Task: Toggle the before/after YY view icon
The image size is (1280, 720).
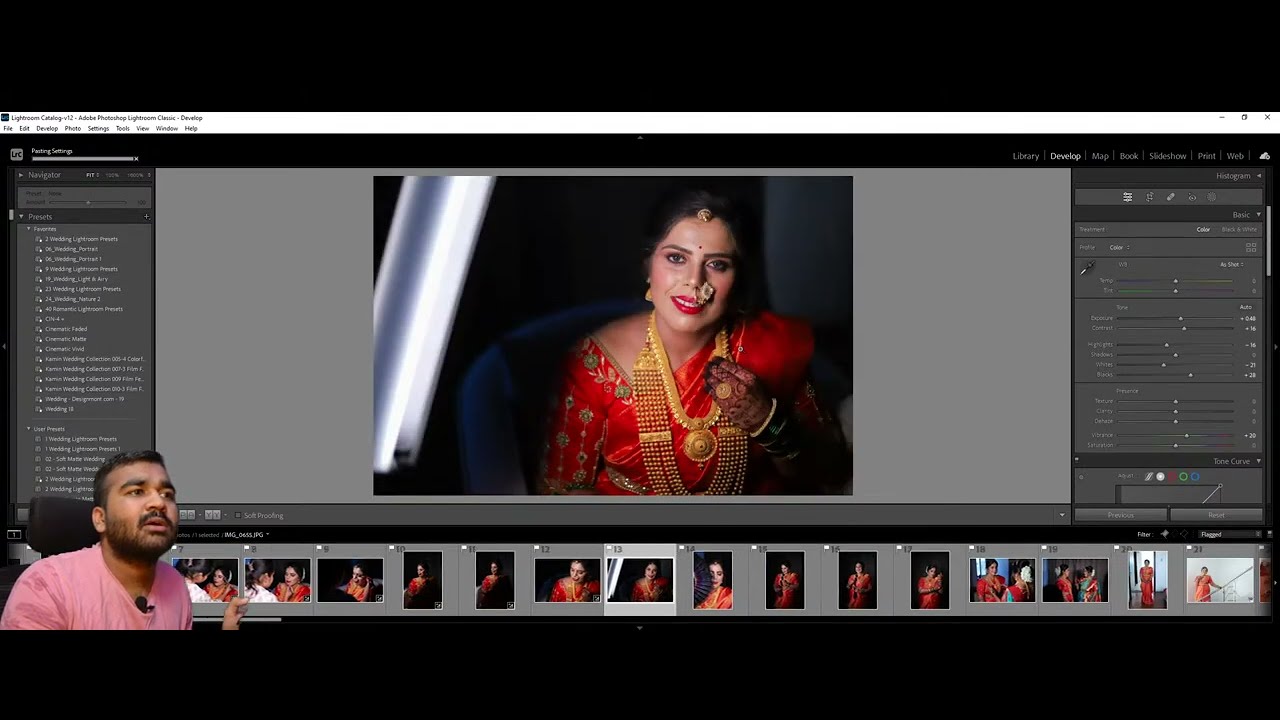Action: coord(212,515)
